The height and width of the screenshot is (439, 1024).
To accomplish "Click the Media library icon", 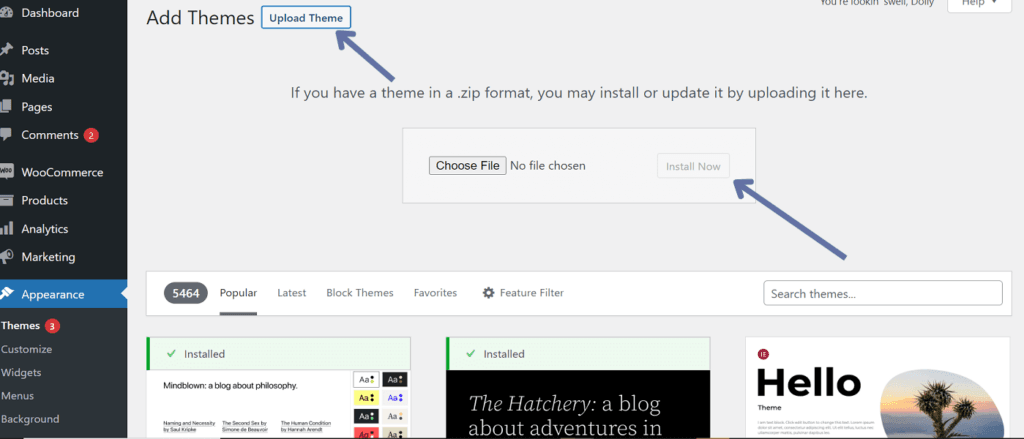I will (x=7, y=78).
